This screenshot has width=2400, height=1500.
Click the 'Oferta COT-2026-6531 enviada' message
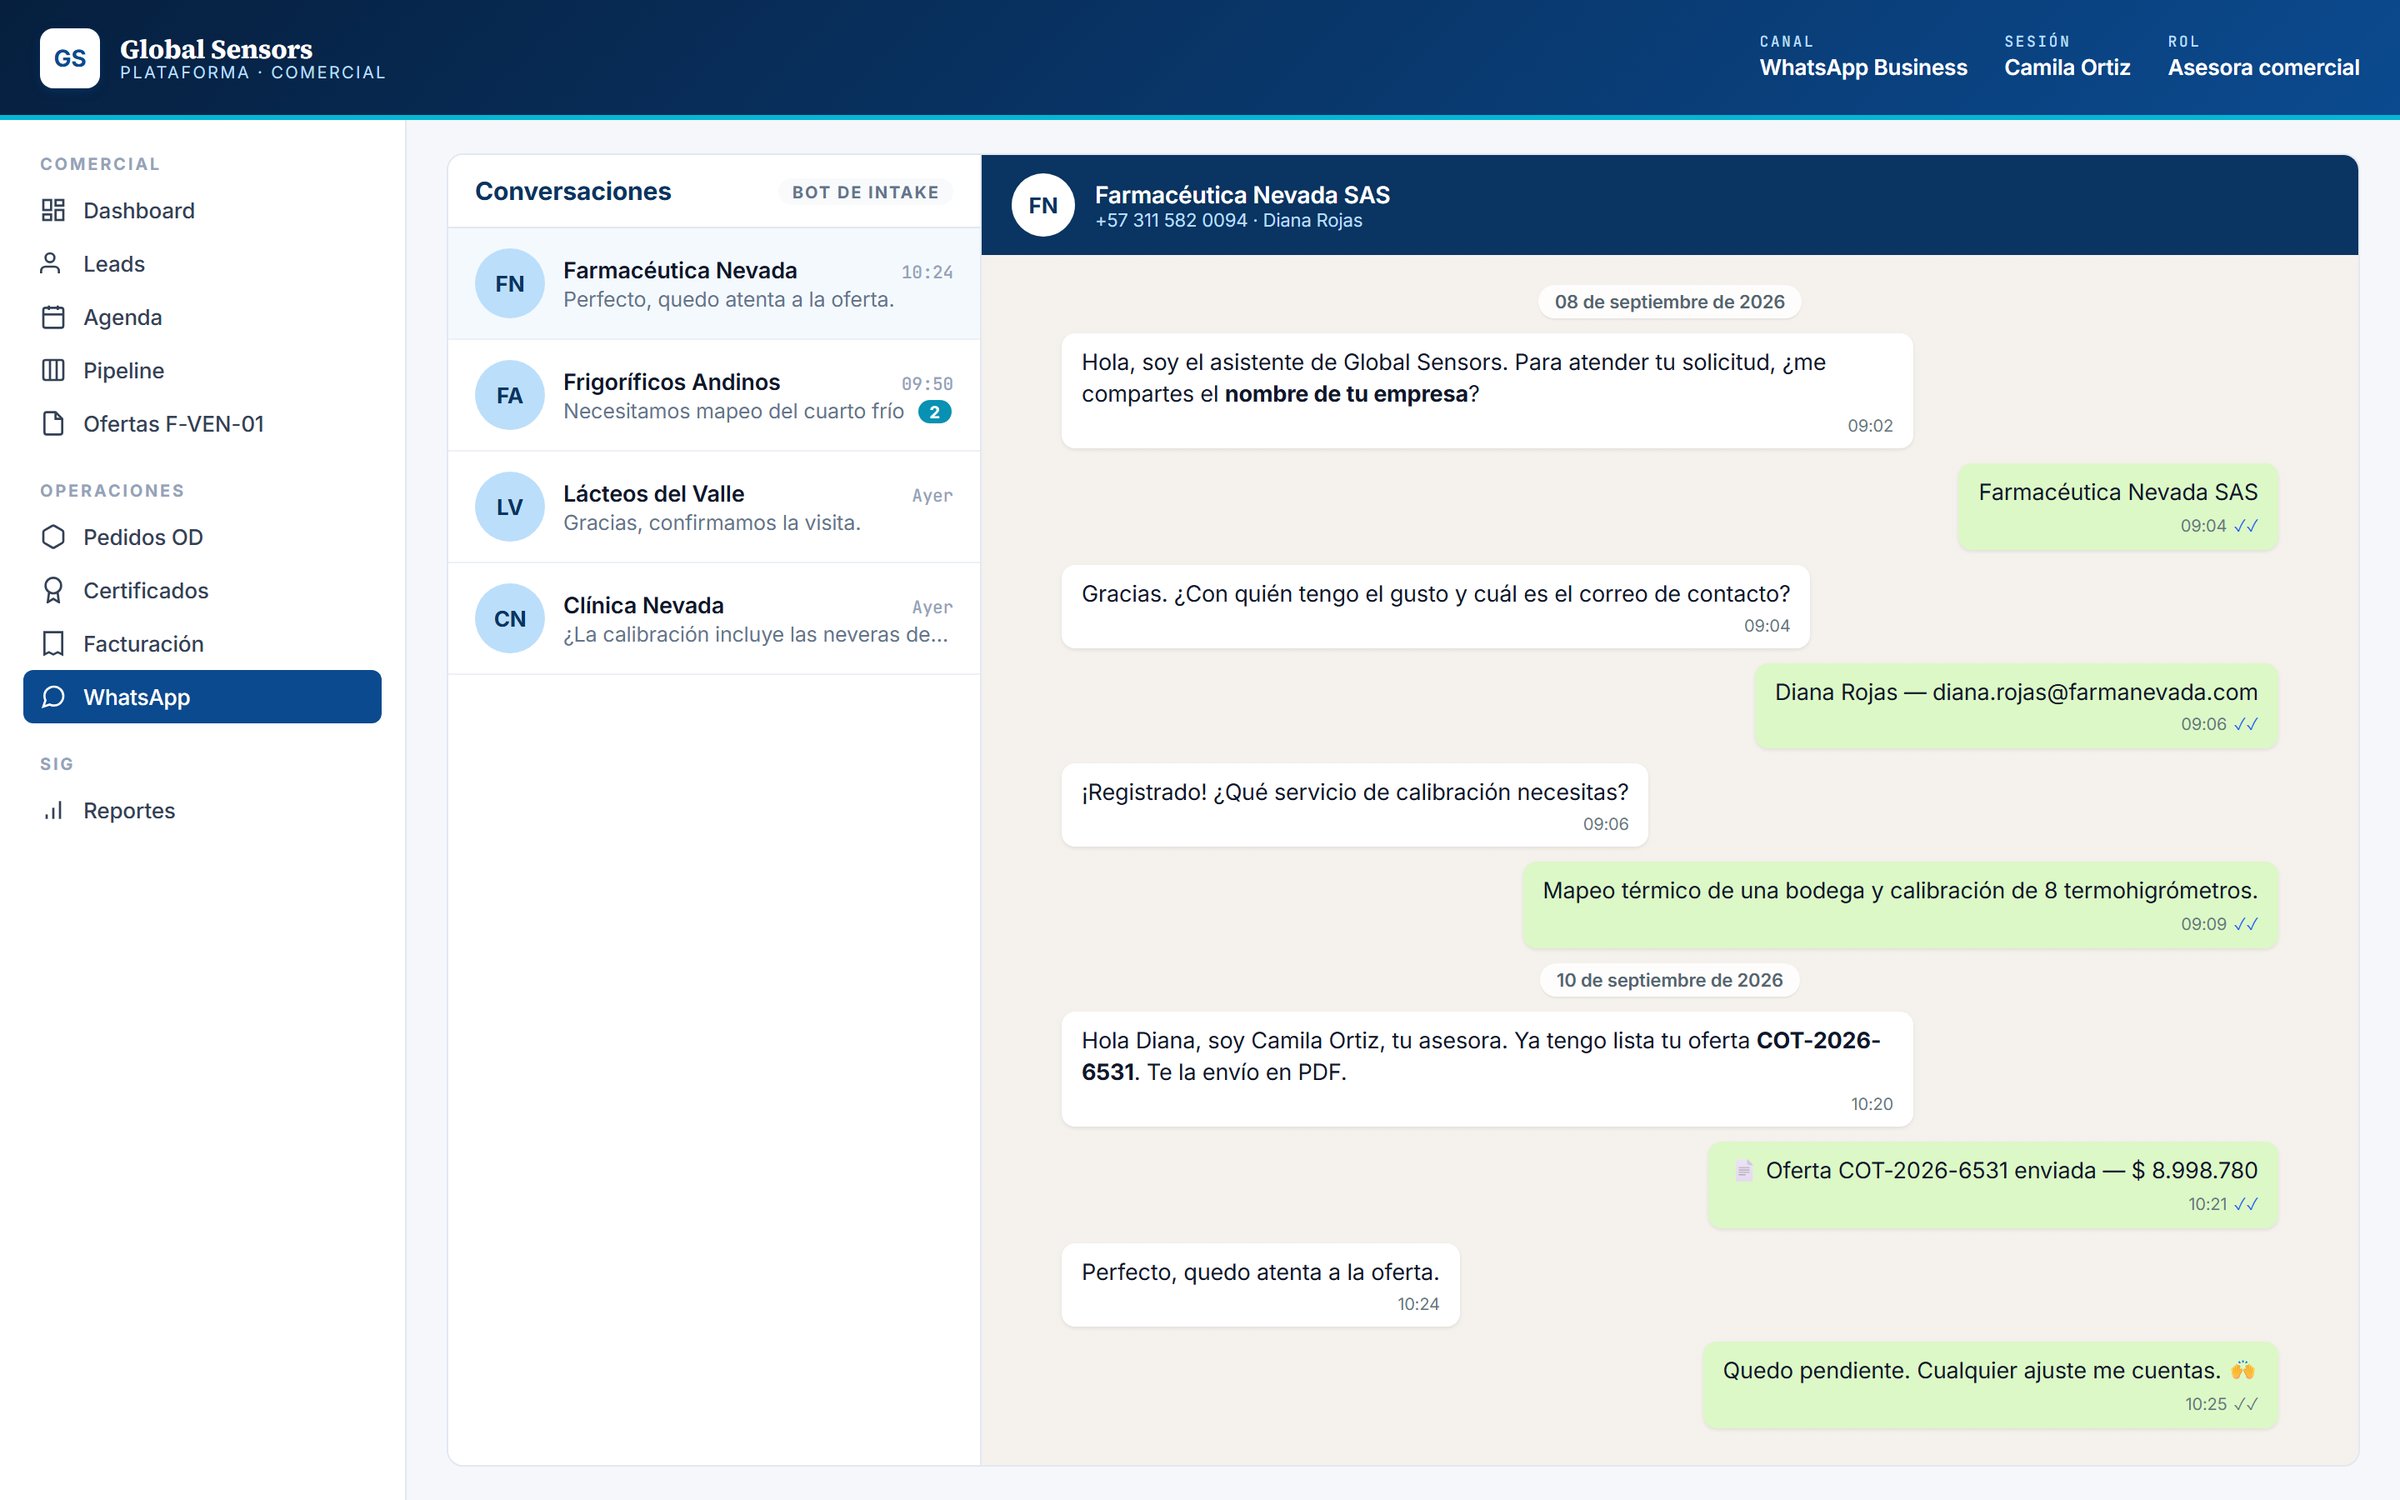pyautogui.click(x=1992, y=1185)
